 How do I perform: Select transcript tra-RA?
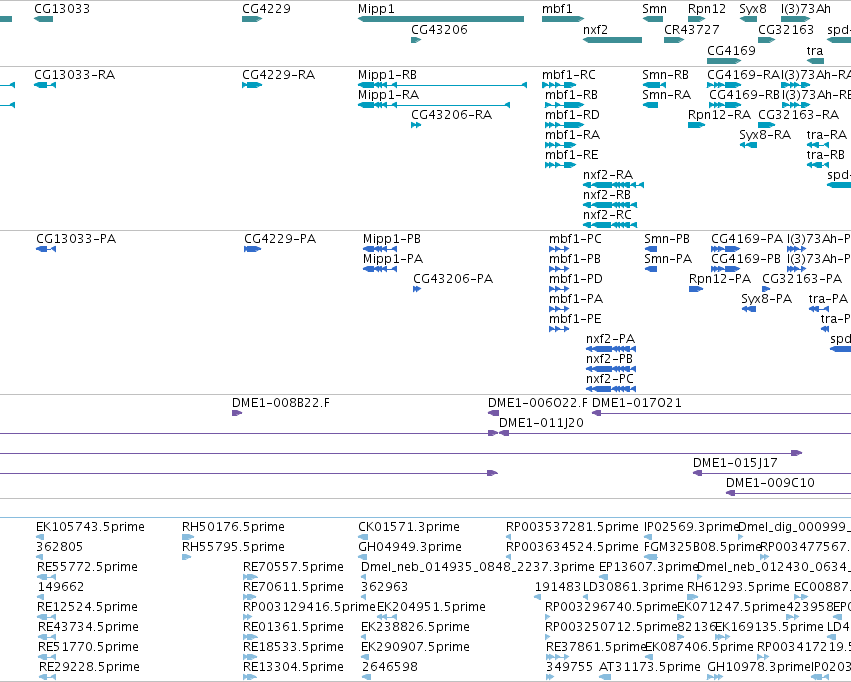point(827,135)
